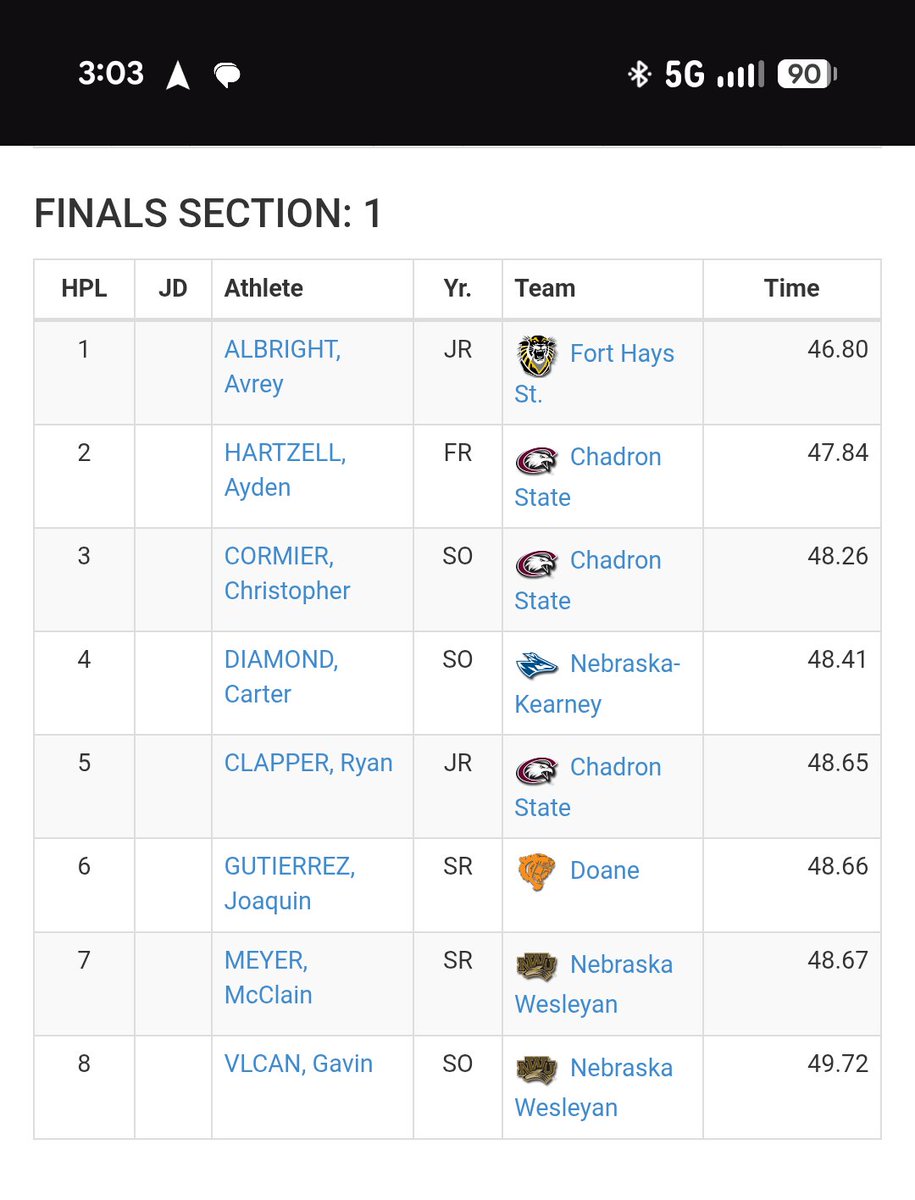Open athlete HARTZELL, Ayden profile
The image size is (915, 1200).
(x=285, y=470)
